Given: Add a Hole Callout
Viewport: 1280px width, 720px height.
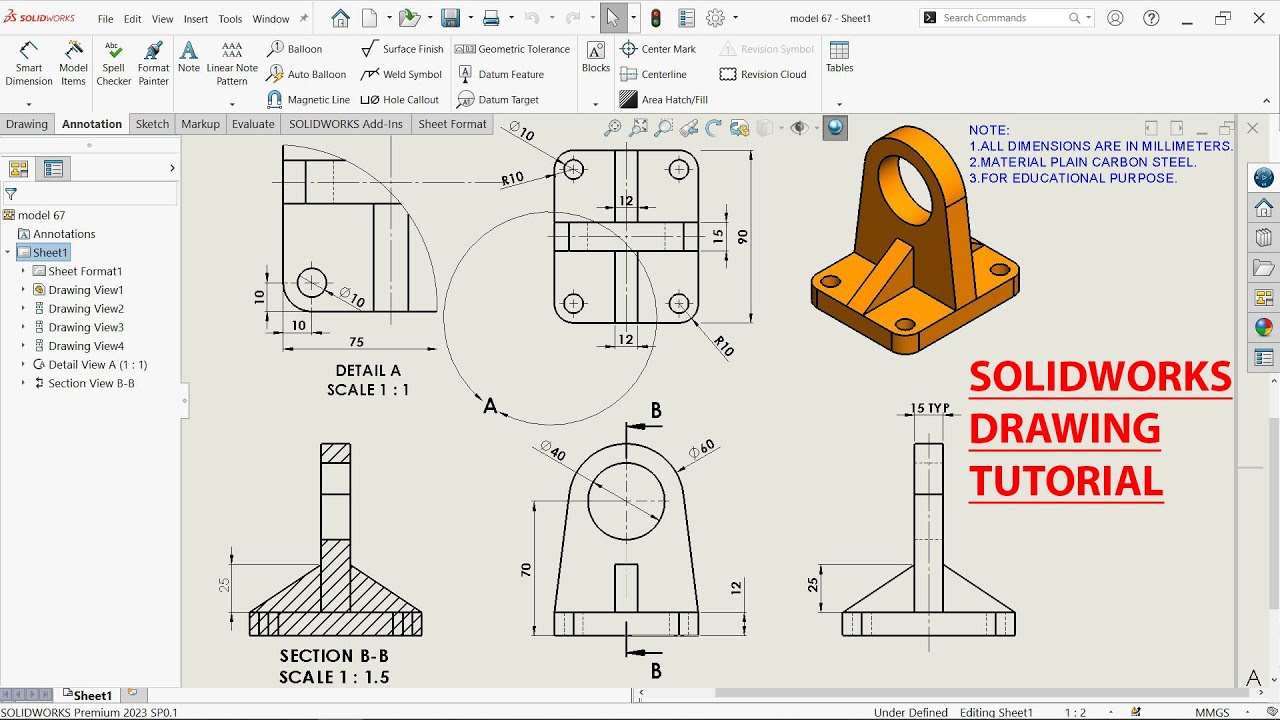Looking at the screenshot, I should (400, 100).
